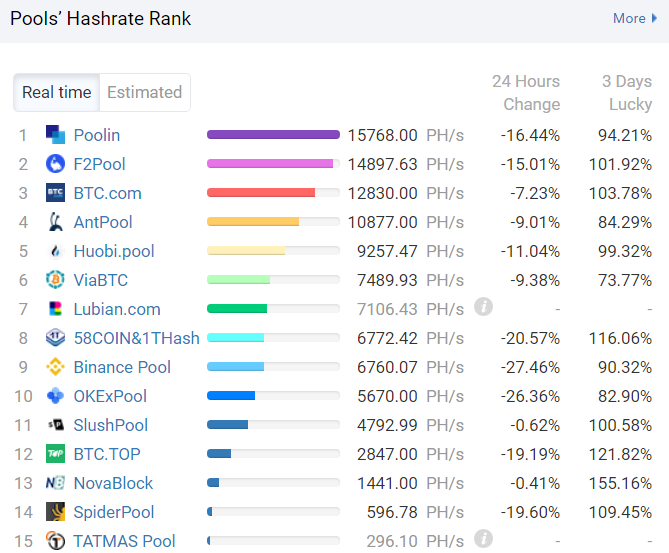Click the NovaBlock logo icon
The image size is (669, 553).
(x=56, y=483)
